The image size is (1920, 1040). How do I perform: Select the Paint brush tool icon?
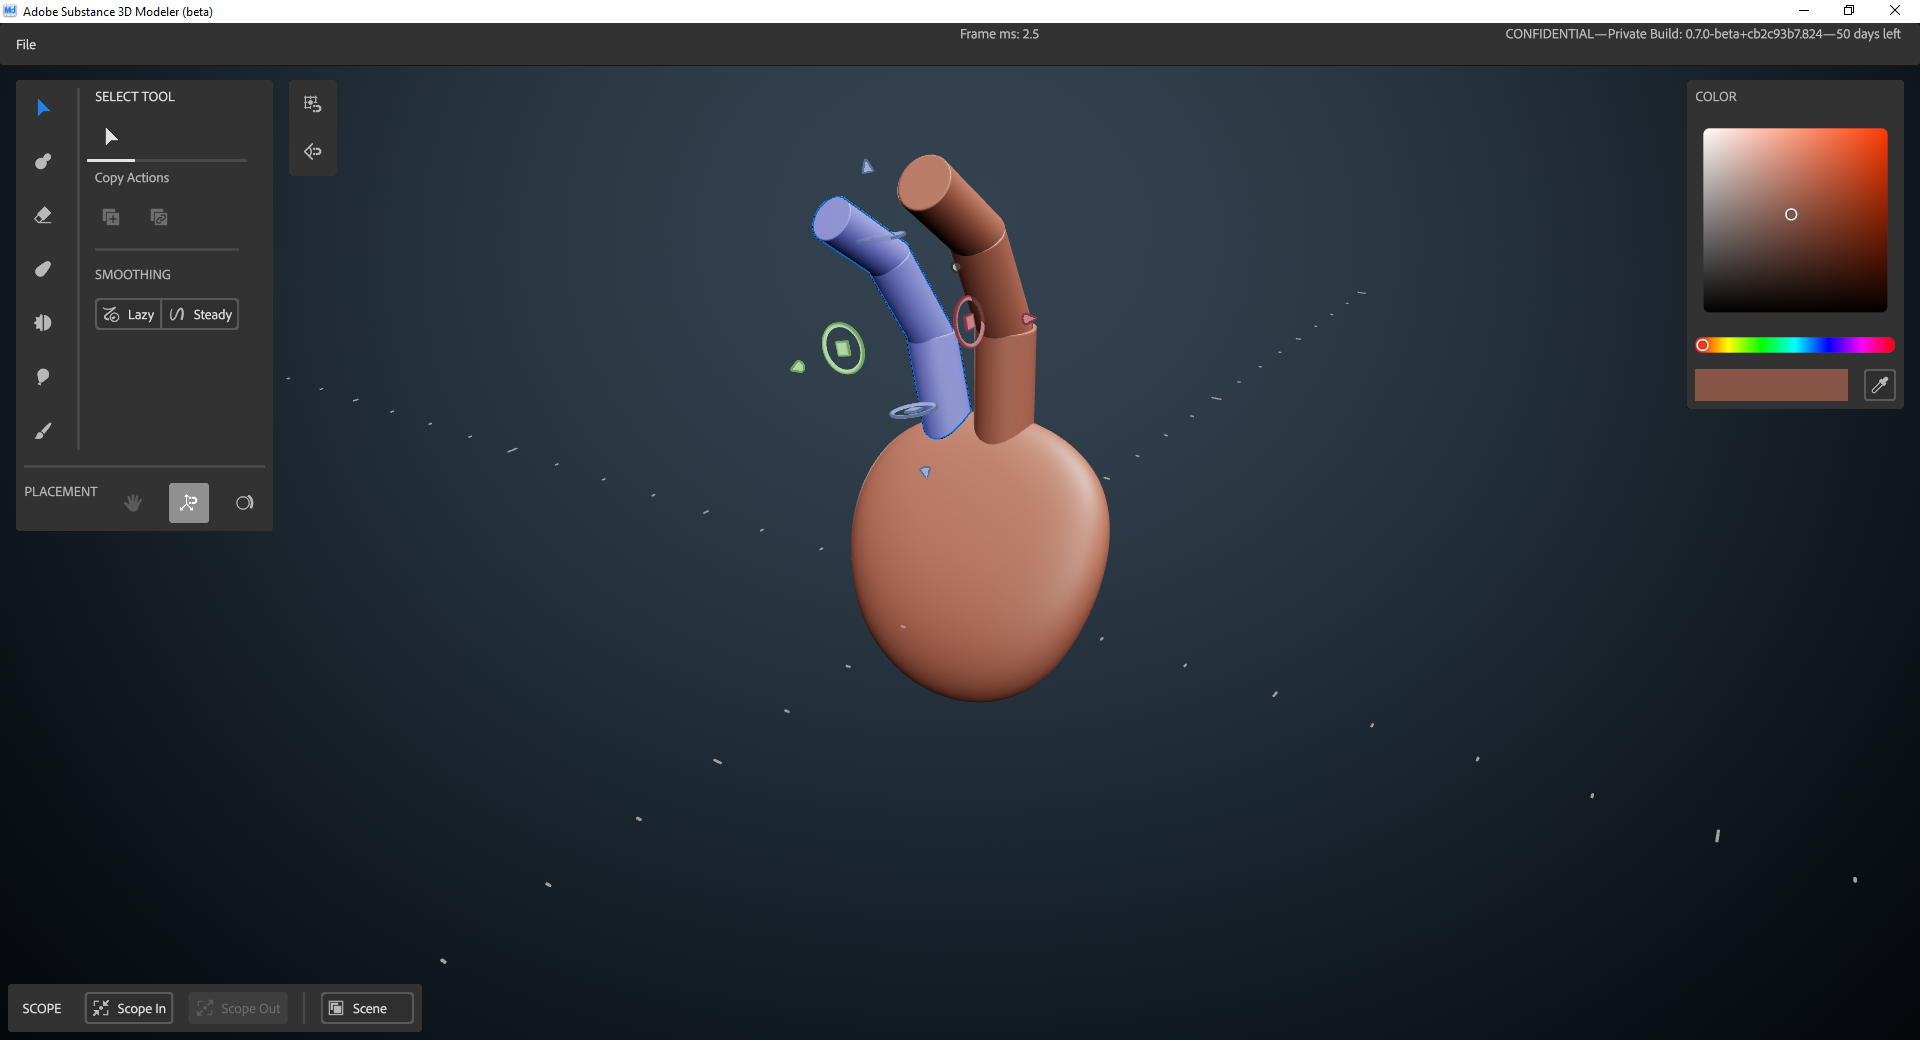click(x=43, y=431)
